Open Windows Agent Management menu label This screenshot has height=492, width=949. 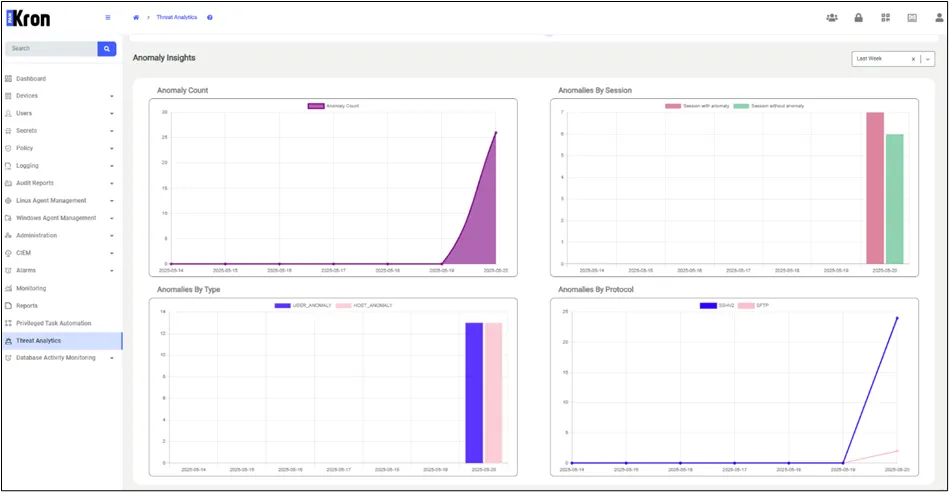[56, 218]
